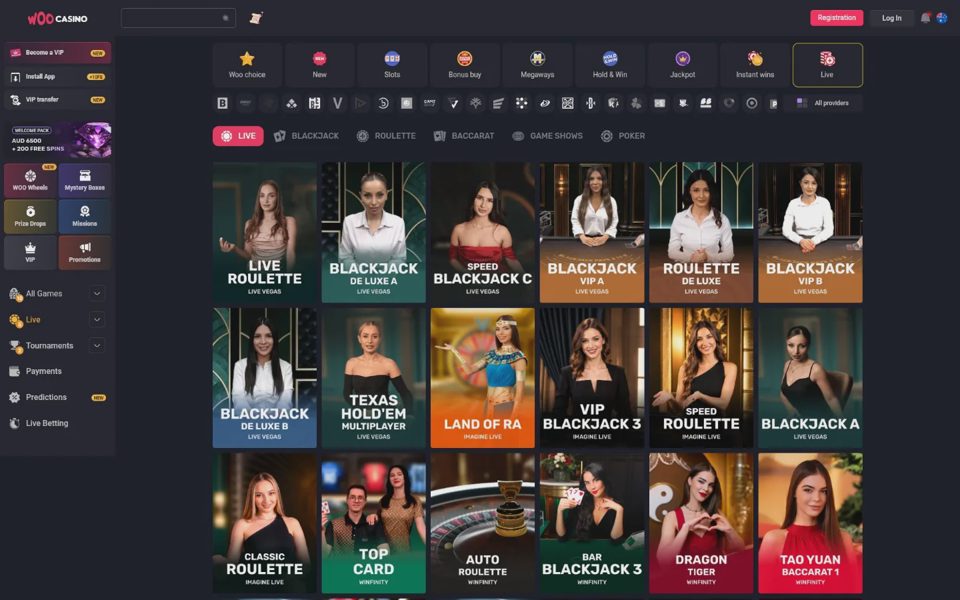
Task: Open Prize Drops tile
Action: pyautogui.click(x=30, y=217)
